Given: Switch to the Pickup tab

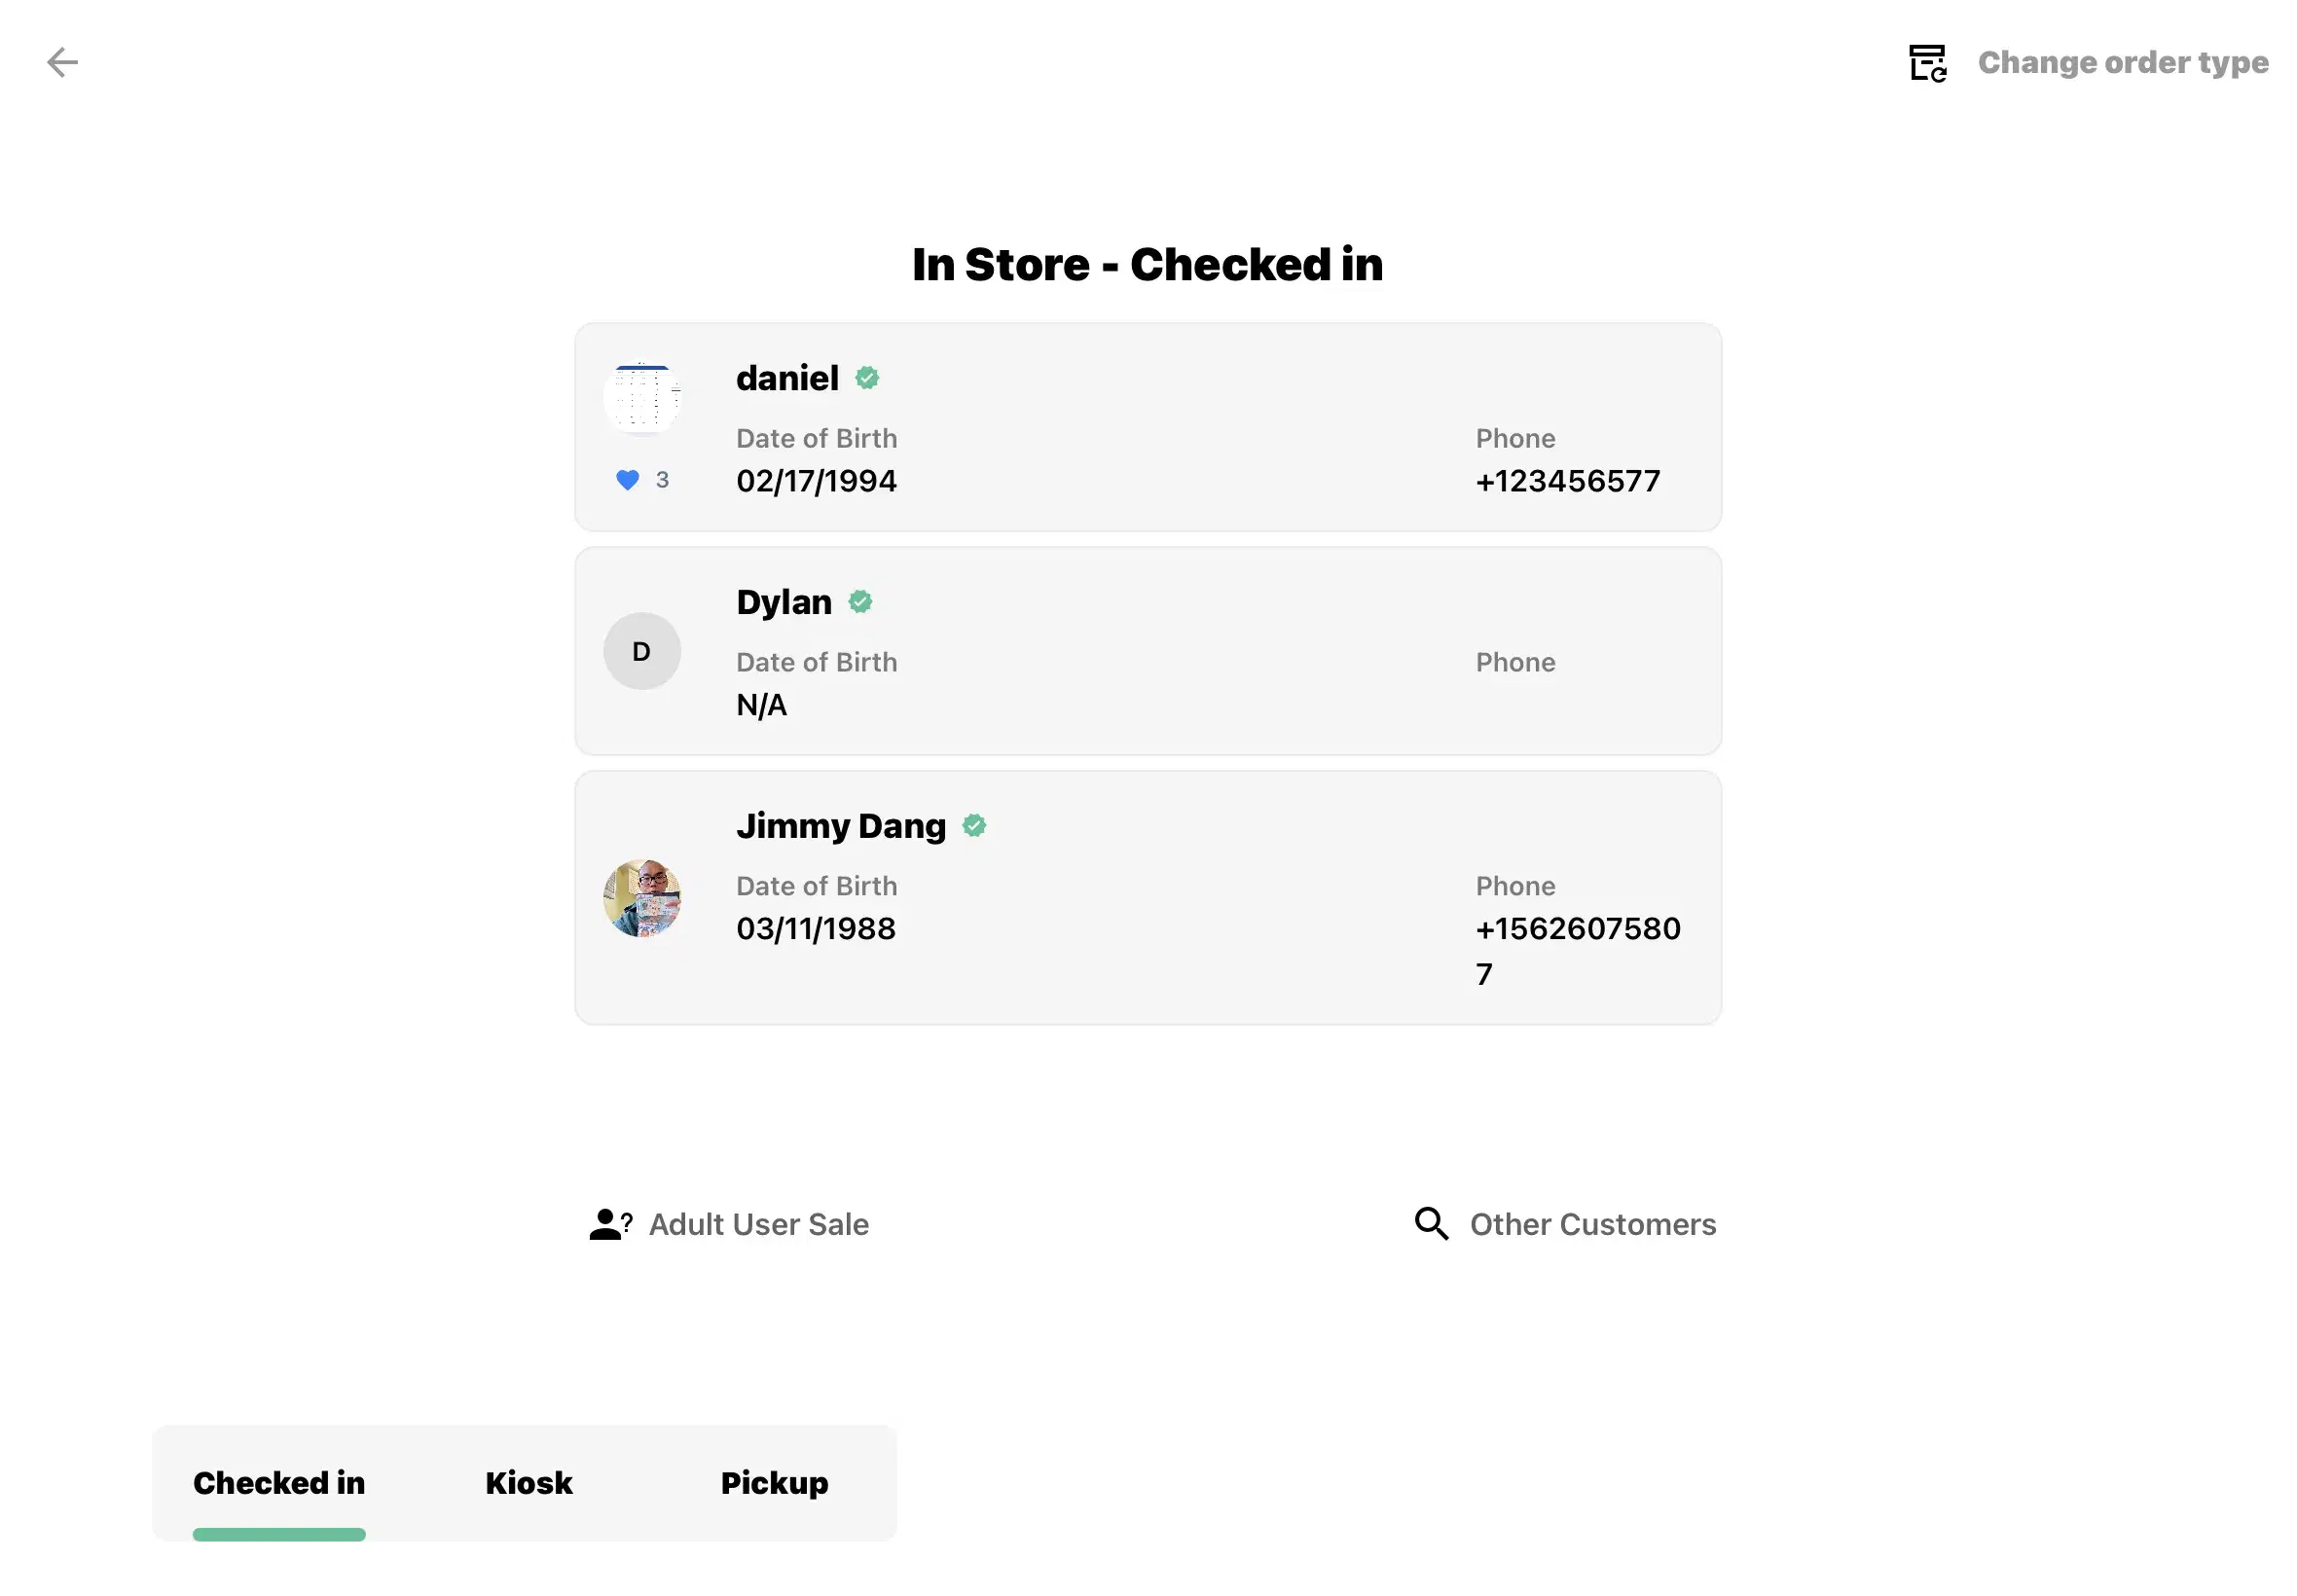Looking at the screenshot, I should pyautogui.click(x=774, y=1483).
